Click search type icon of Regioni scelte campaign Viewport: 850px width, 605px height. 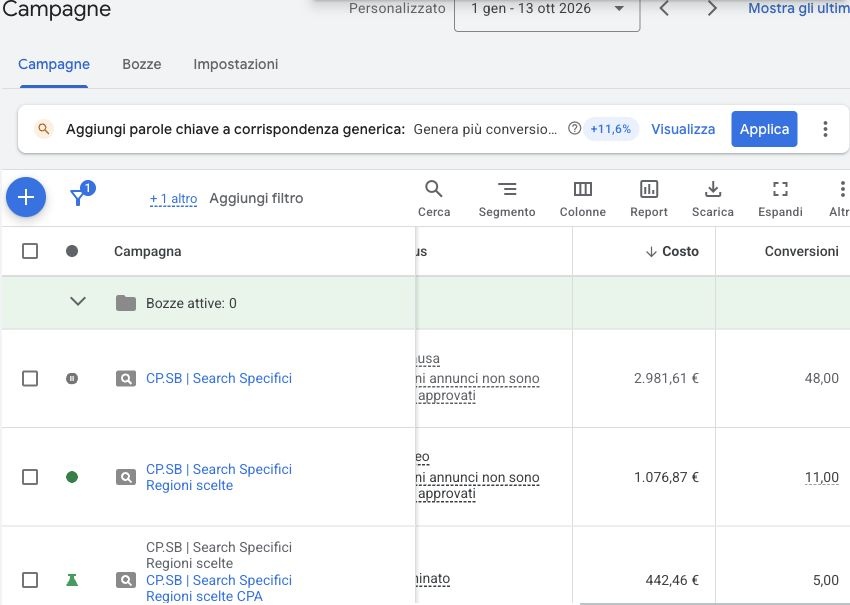[126, 477]
